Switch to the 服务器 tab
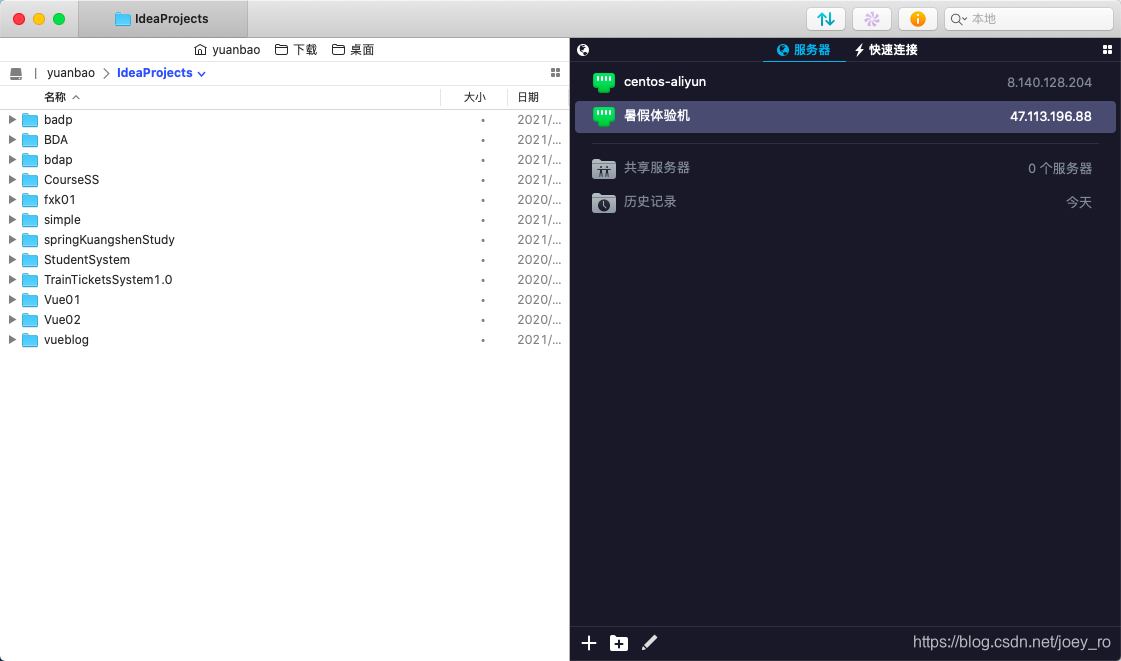 click(804, 49)
